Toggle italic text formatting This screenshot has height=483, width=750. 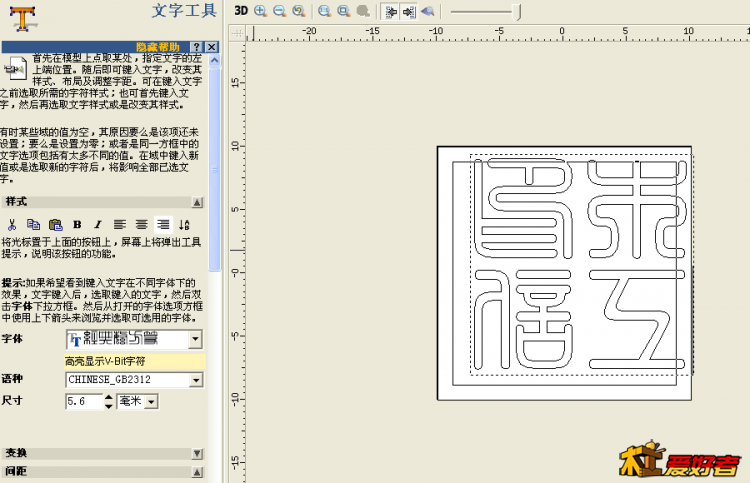[98, 225]
